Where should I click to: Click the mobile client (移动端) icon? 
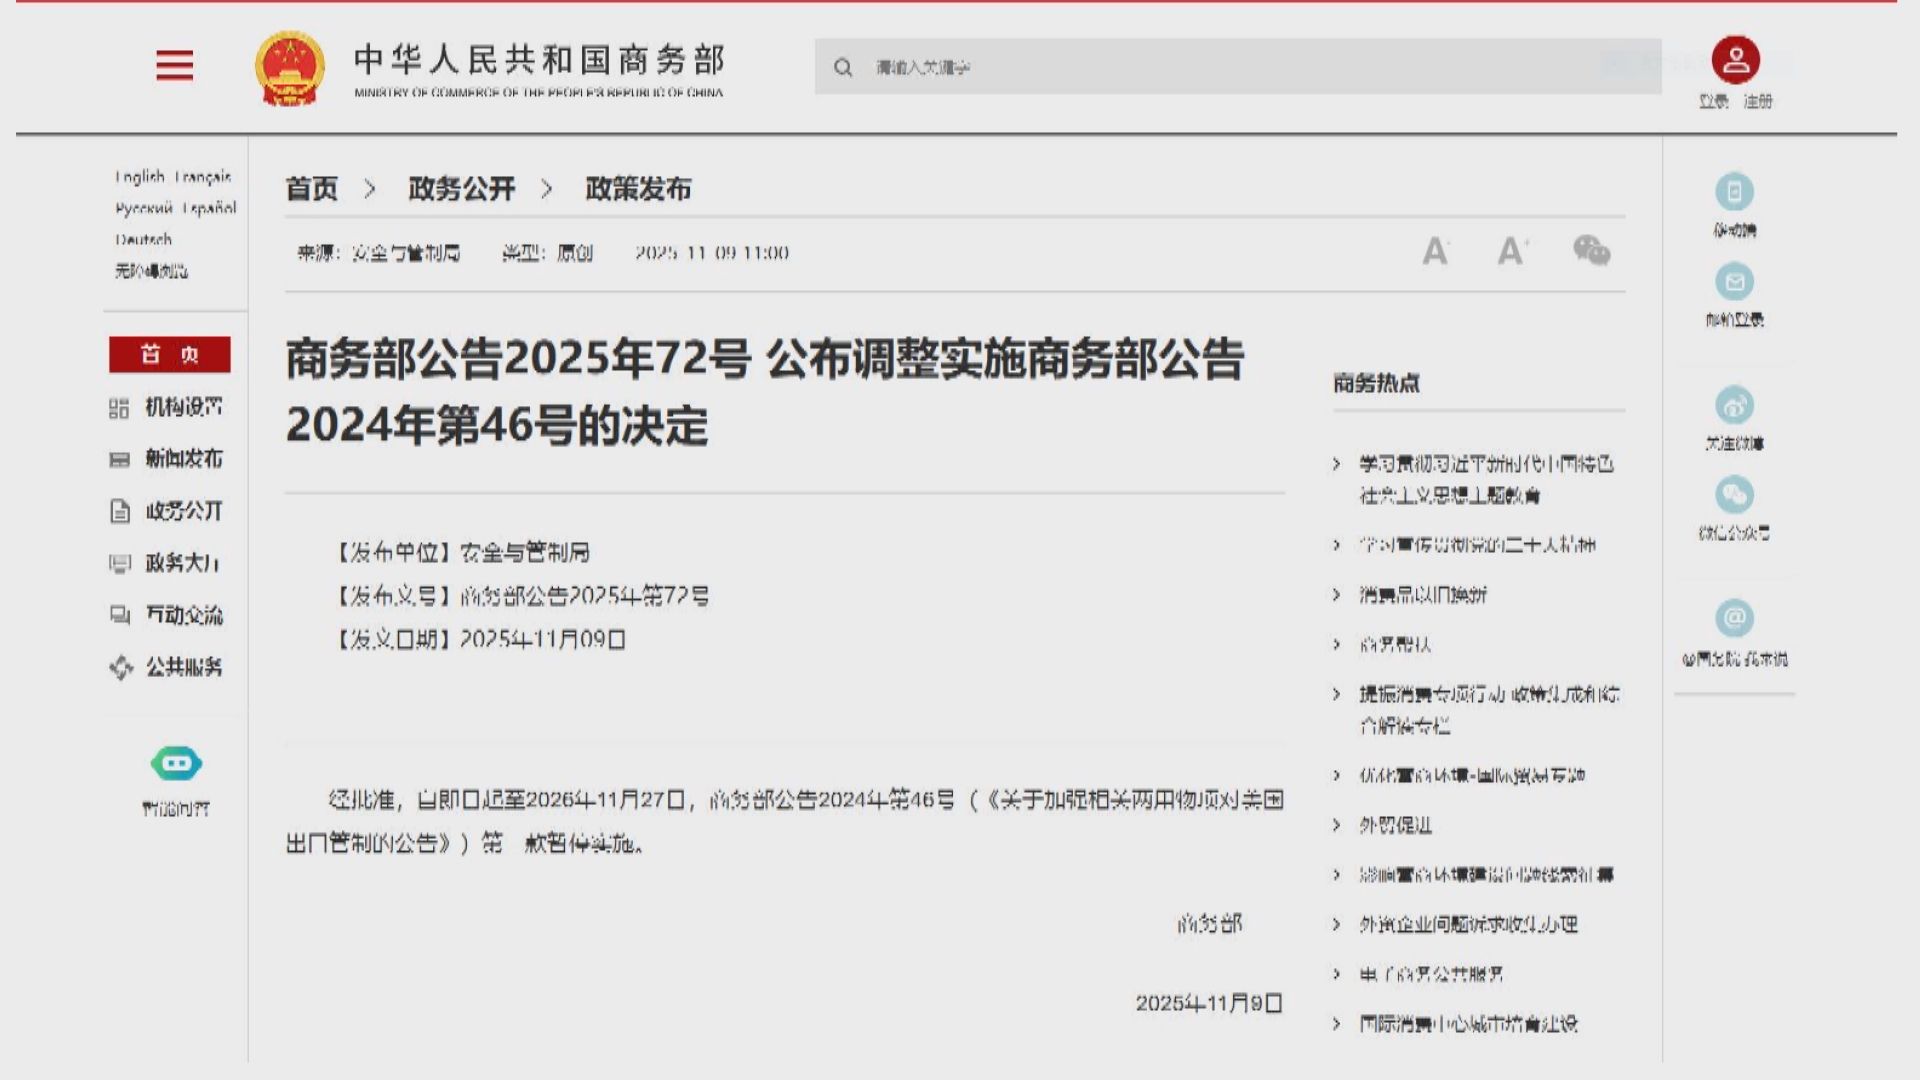(1735, 193)
